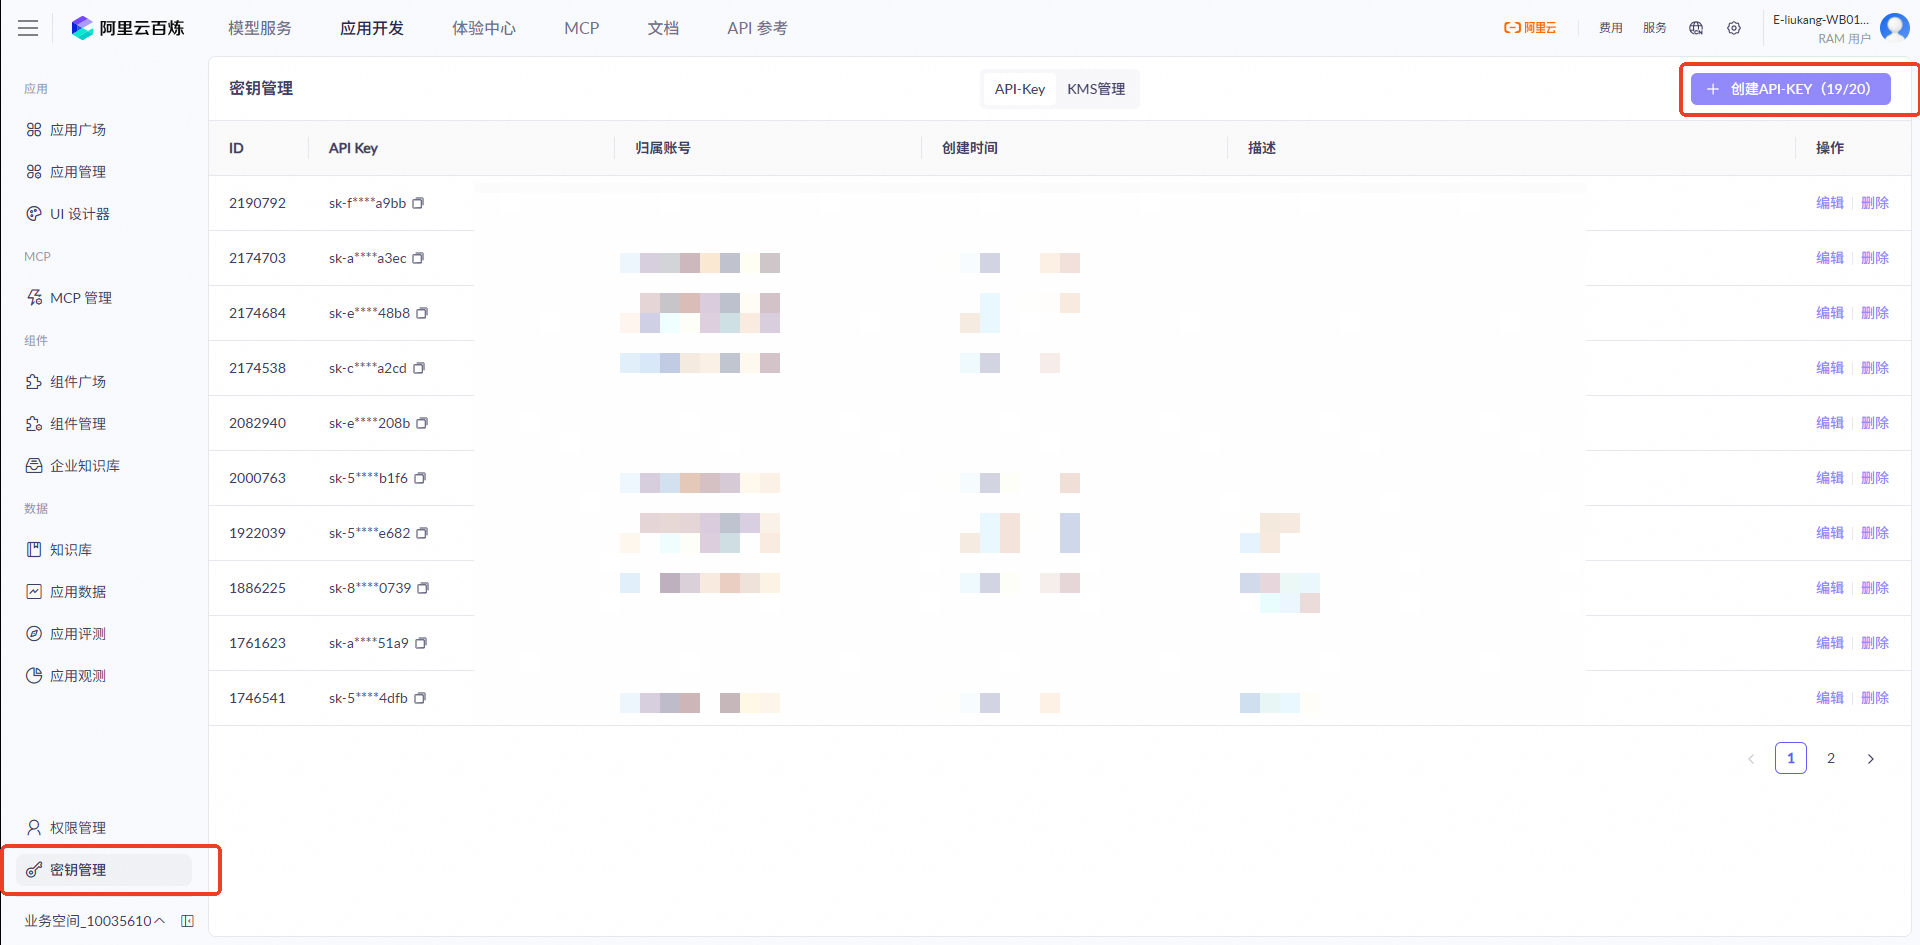Copy the API key sk-c****a2cd
Image resolution: width=1920 pixels, height=945 pixels.
(419, 368)
